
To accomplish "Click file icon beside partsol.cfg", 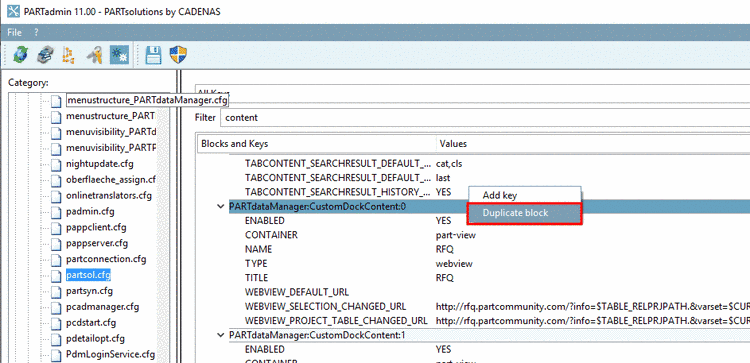I will pyautogui.click(x=57, y=275).
